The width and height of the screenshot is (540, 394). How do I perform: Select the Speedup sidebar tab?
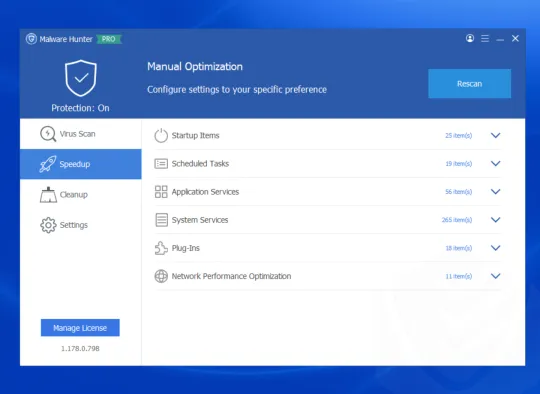click(x=81, y=164)
